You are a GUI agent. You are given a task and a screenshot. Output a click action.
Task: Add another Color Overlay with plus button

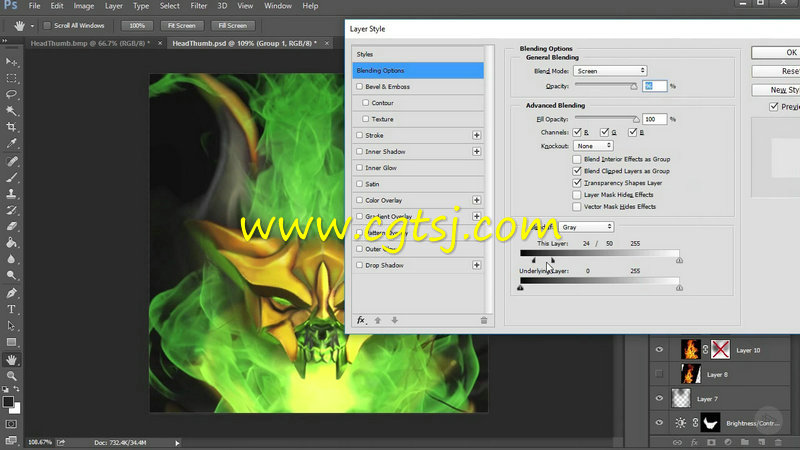477,200
